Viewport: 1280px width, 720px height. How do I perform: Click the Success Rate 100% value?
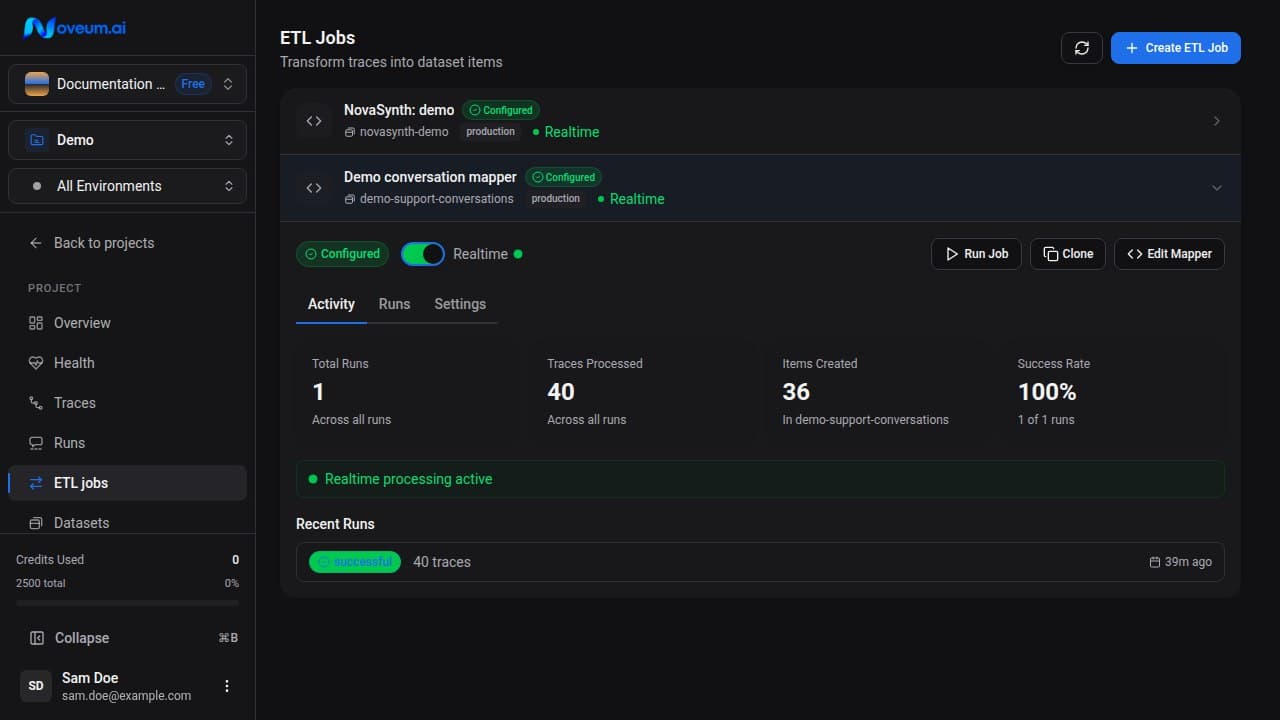pyautogui.click(x=1047, y=392)
